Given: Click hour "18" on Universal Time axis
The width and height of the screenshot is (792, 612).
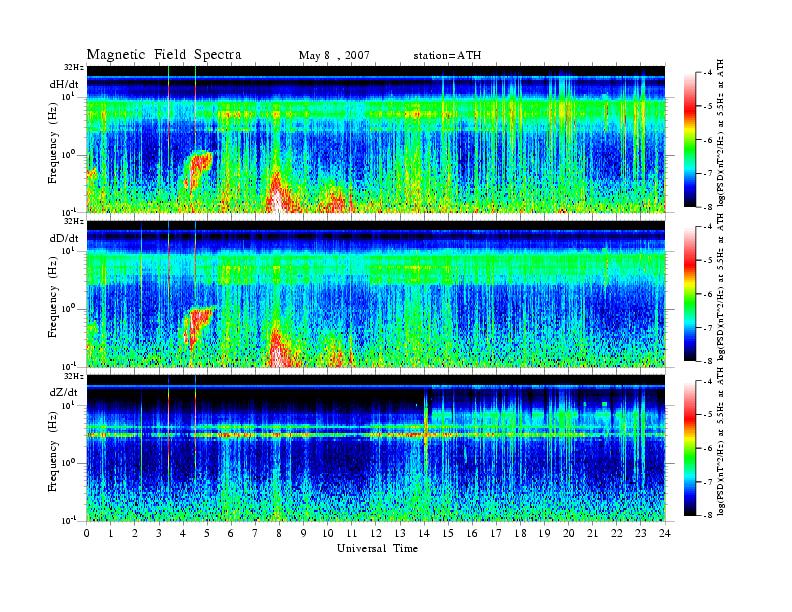Looking at the screenshot, I should (x=520, y=533).
